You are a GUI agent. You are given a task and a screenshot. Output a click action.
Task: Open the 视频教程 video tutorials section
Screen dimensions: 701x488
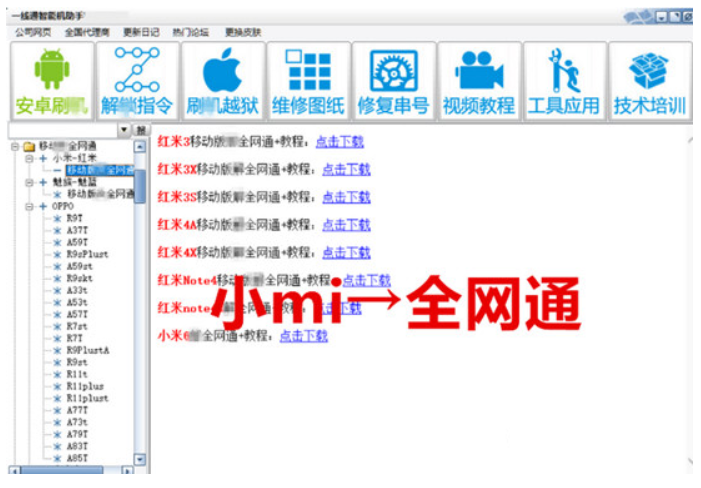point(479,81)
